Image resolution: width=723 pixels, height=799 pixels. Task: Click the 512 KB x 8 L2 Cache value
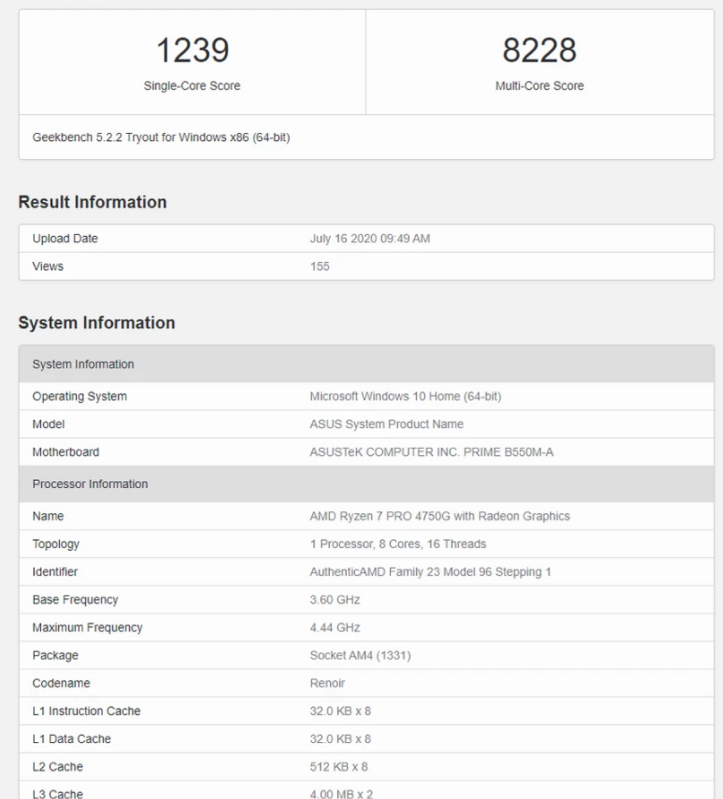point(340,767)
